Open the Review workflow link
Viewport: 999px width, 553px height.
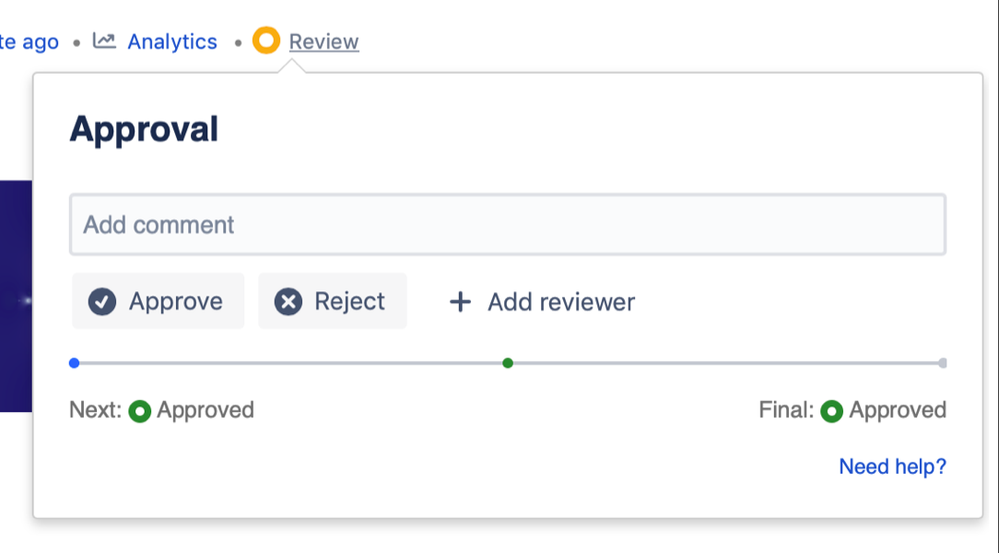click(x=323, y=42)
